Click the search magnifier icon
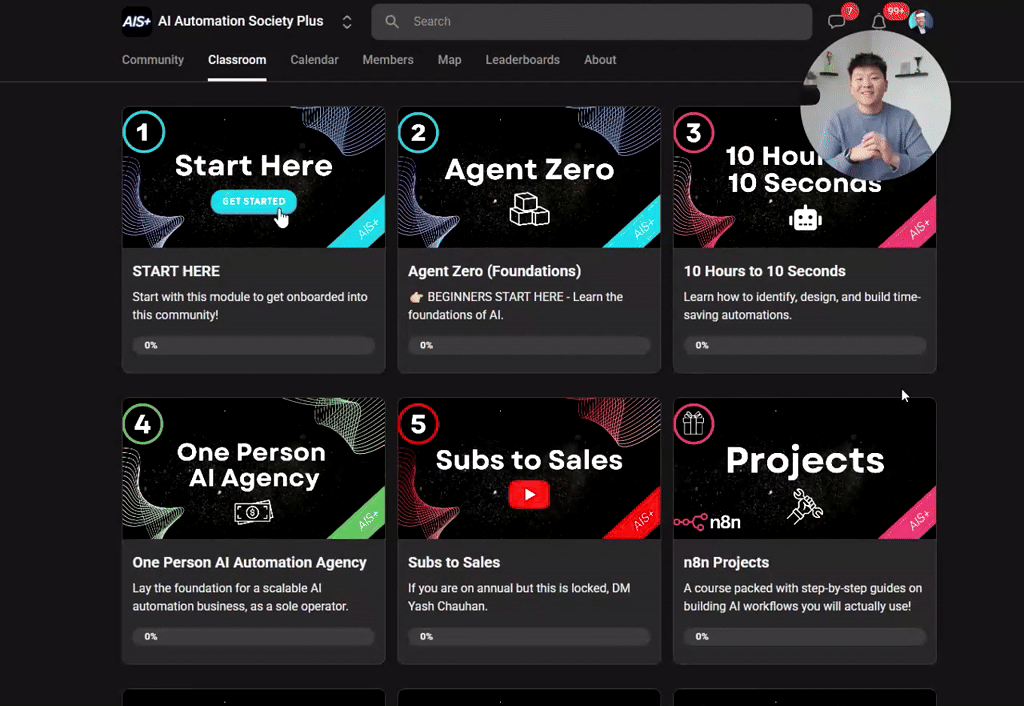1024x706 pixels. tap(391, 21)
